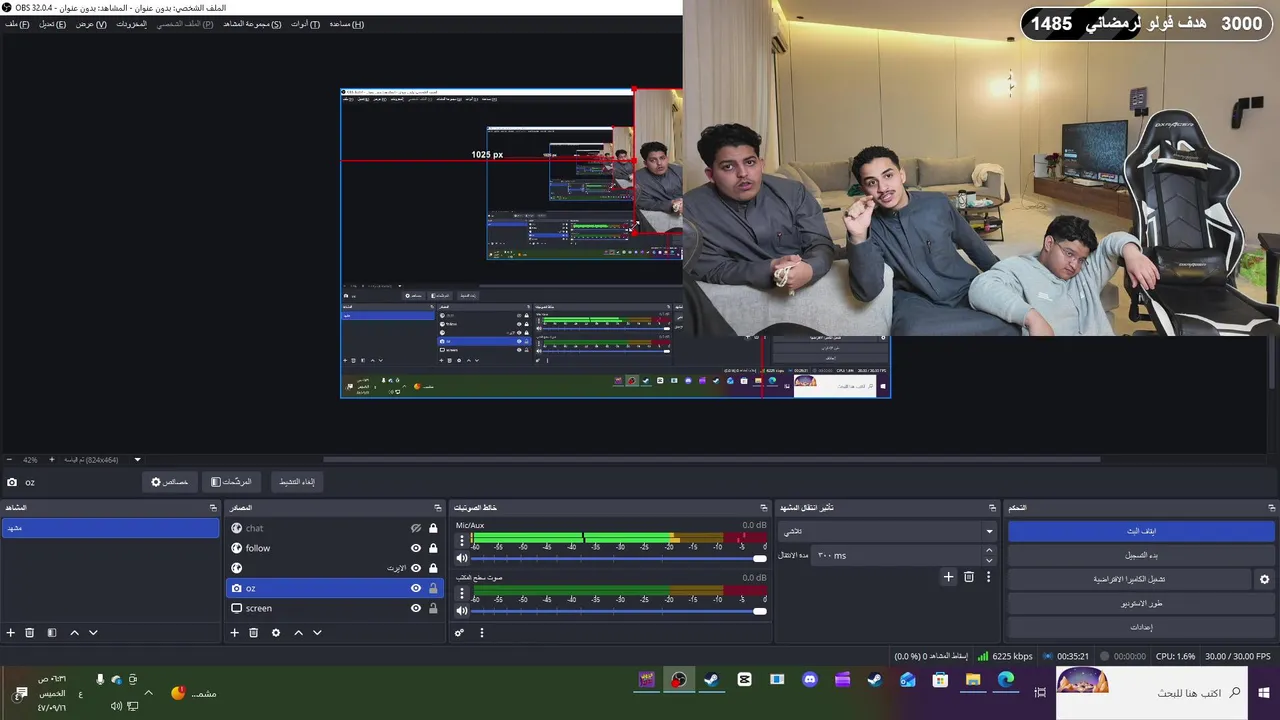Show the hidden chat source
Screen dimensions: 1280x720
coord(416,528)
